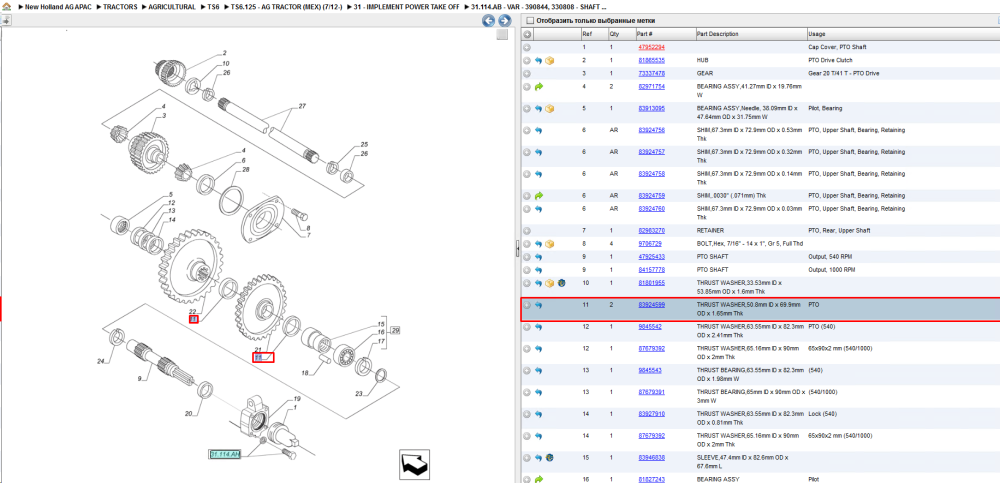Image resolution: width=1000 pixels, height=483 pixels.
Task: Select callout 27 in the diagram
Action: coord(302,106)
